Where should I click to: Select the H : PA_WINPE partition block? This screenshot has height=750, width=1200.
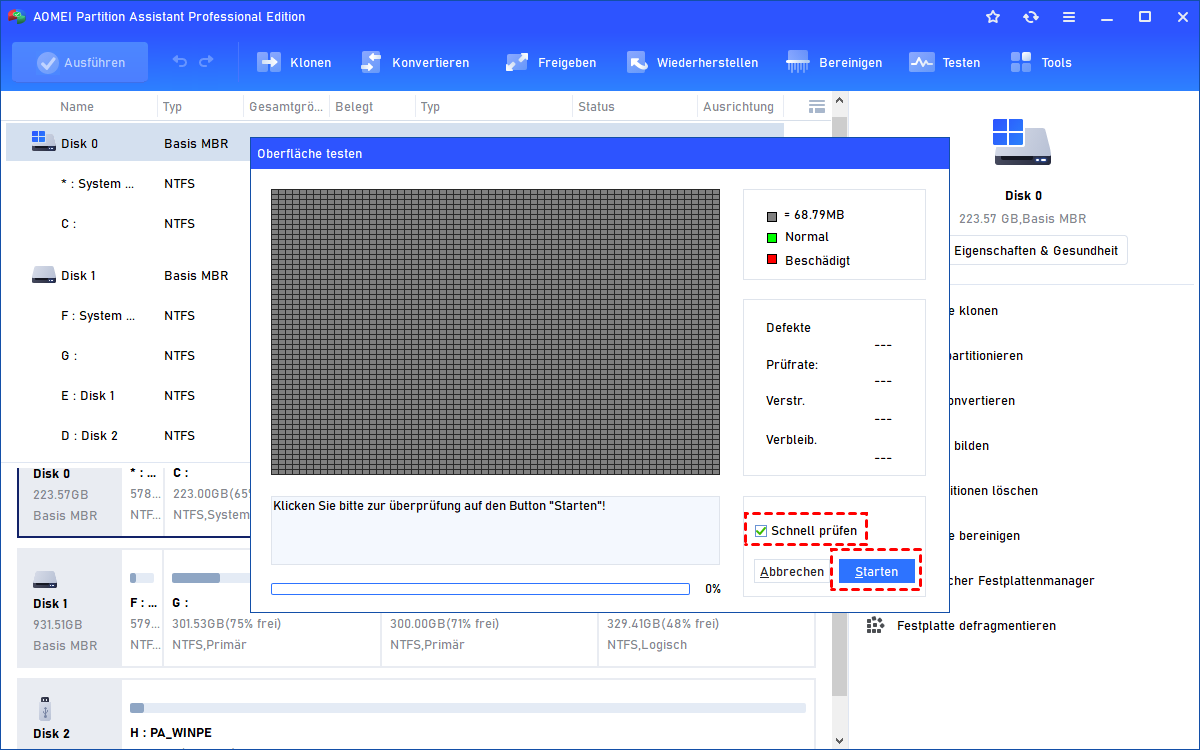pos(468,715)
